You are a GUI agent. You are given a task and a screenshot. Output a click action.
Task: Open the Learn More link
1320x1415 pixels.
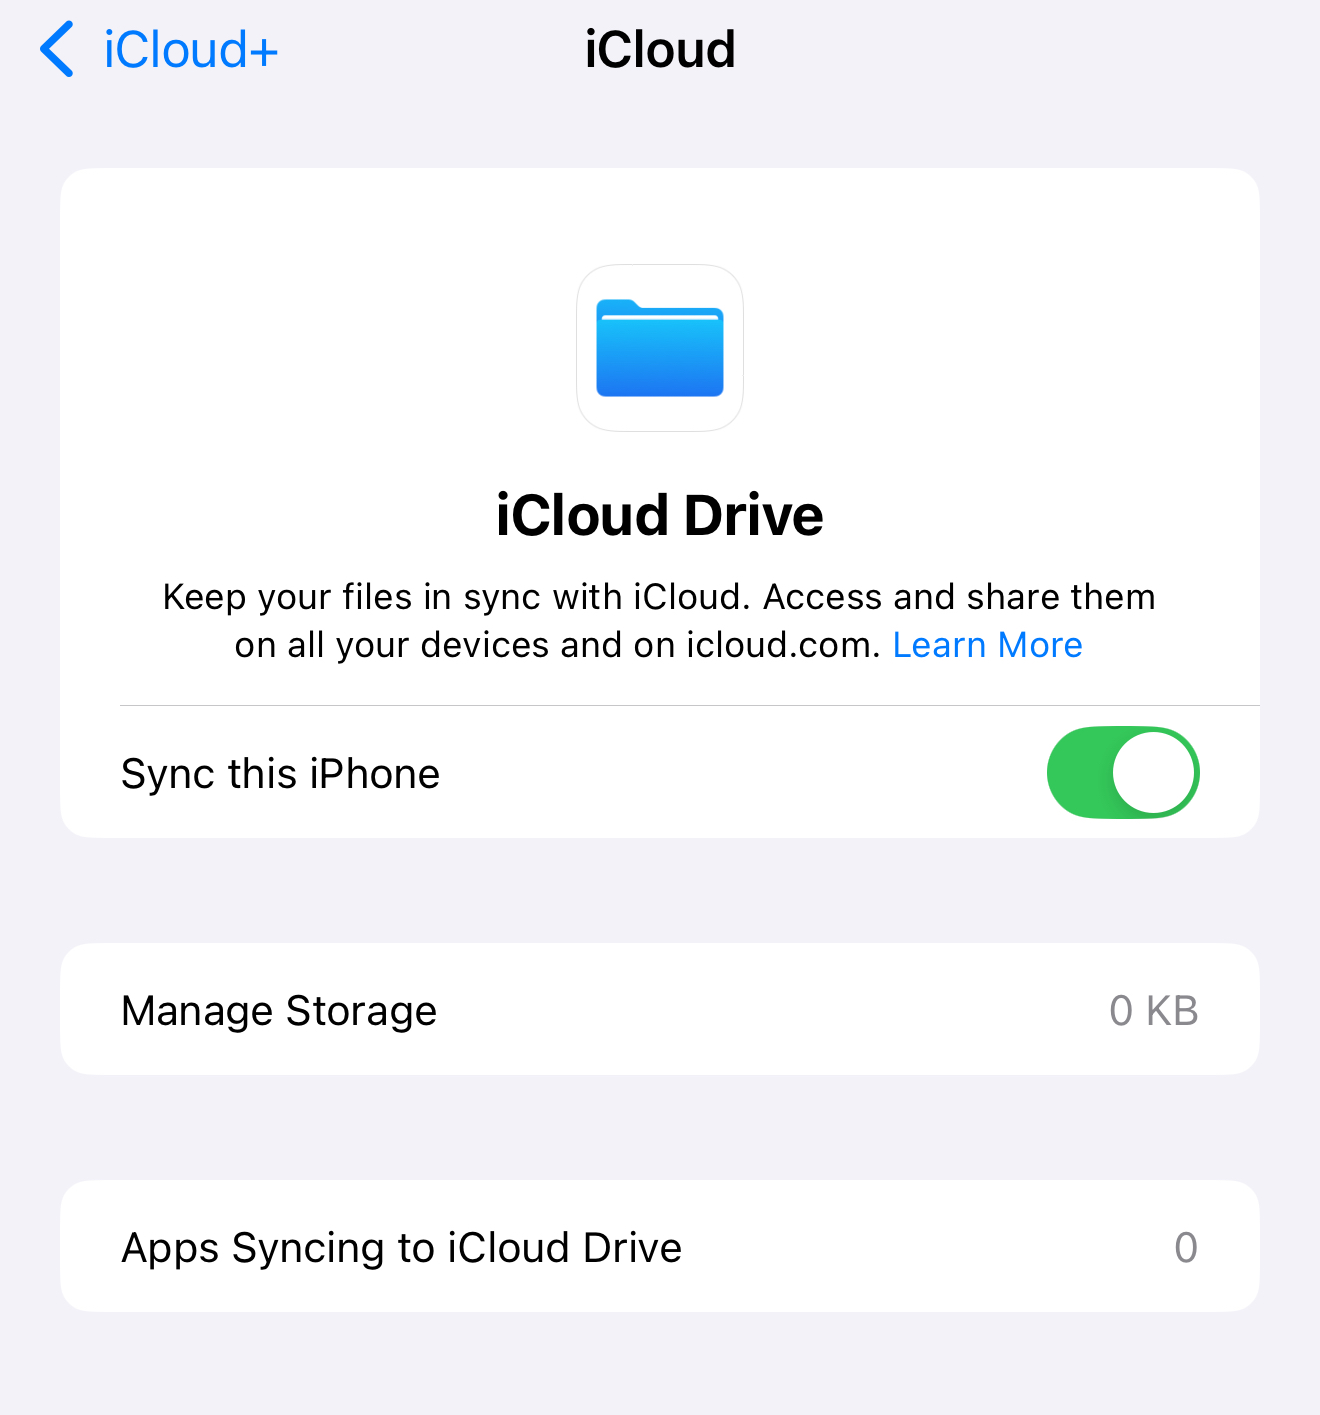pyautogui.click(x=987, y=645)
